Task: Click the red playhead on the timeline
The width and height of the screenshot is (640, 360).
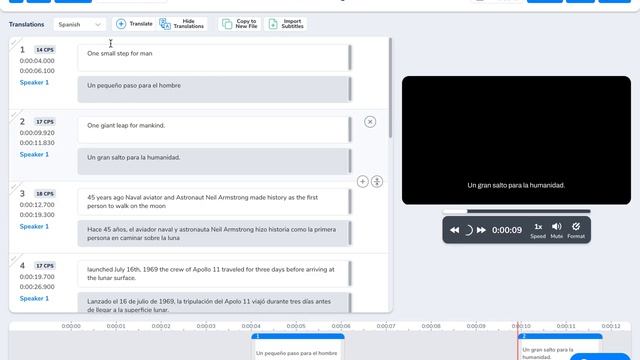Action: (x=518, y=341)
